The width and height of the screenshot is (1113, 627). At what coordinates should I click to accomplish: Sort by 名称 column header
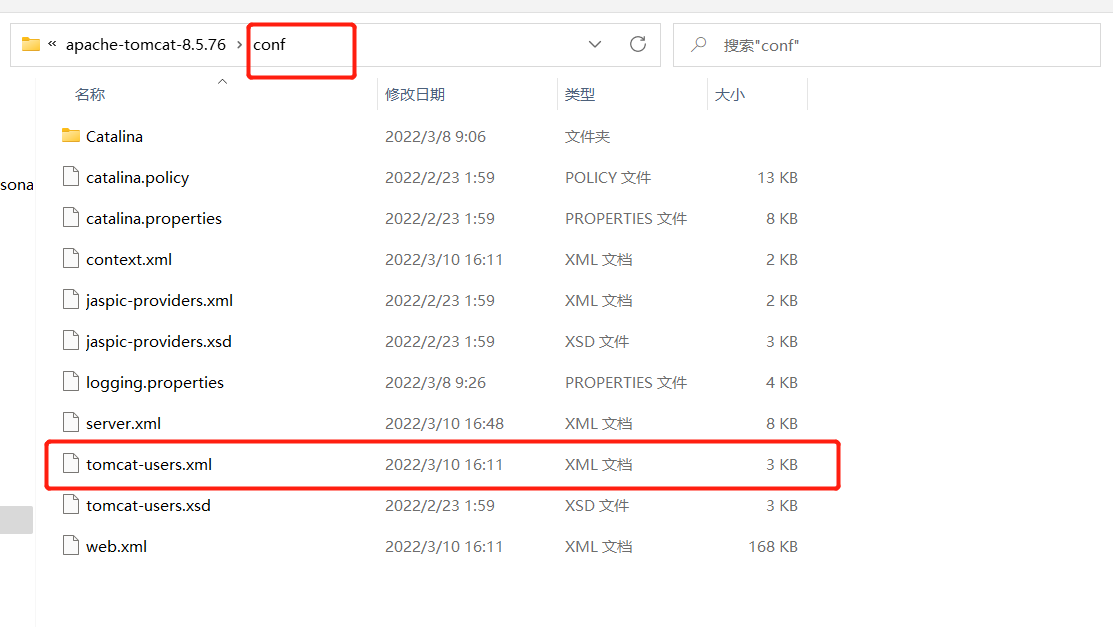coord(90,94)
